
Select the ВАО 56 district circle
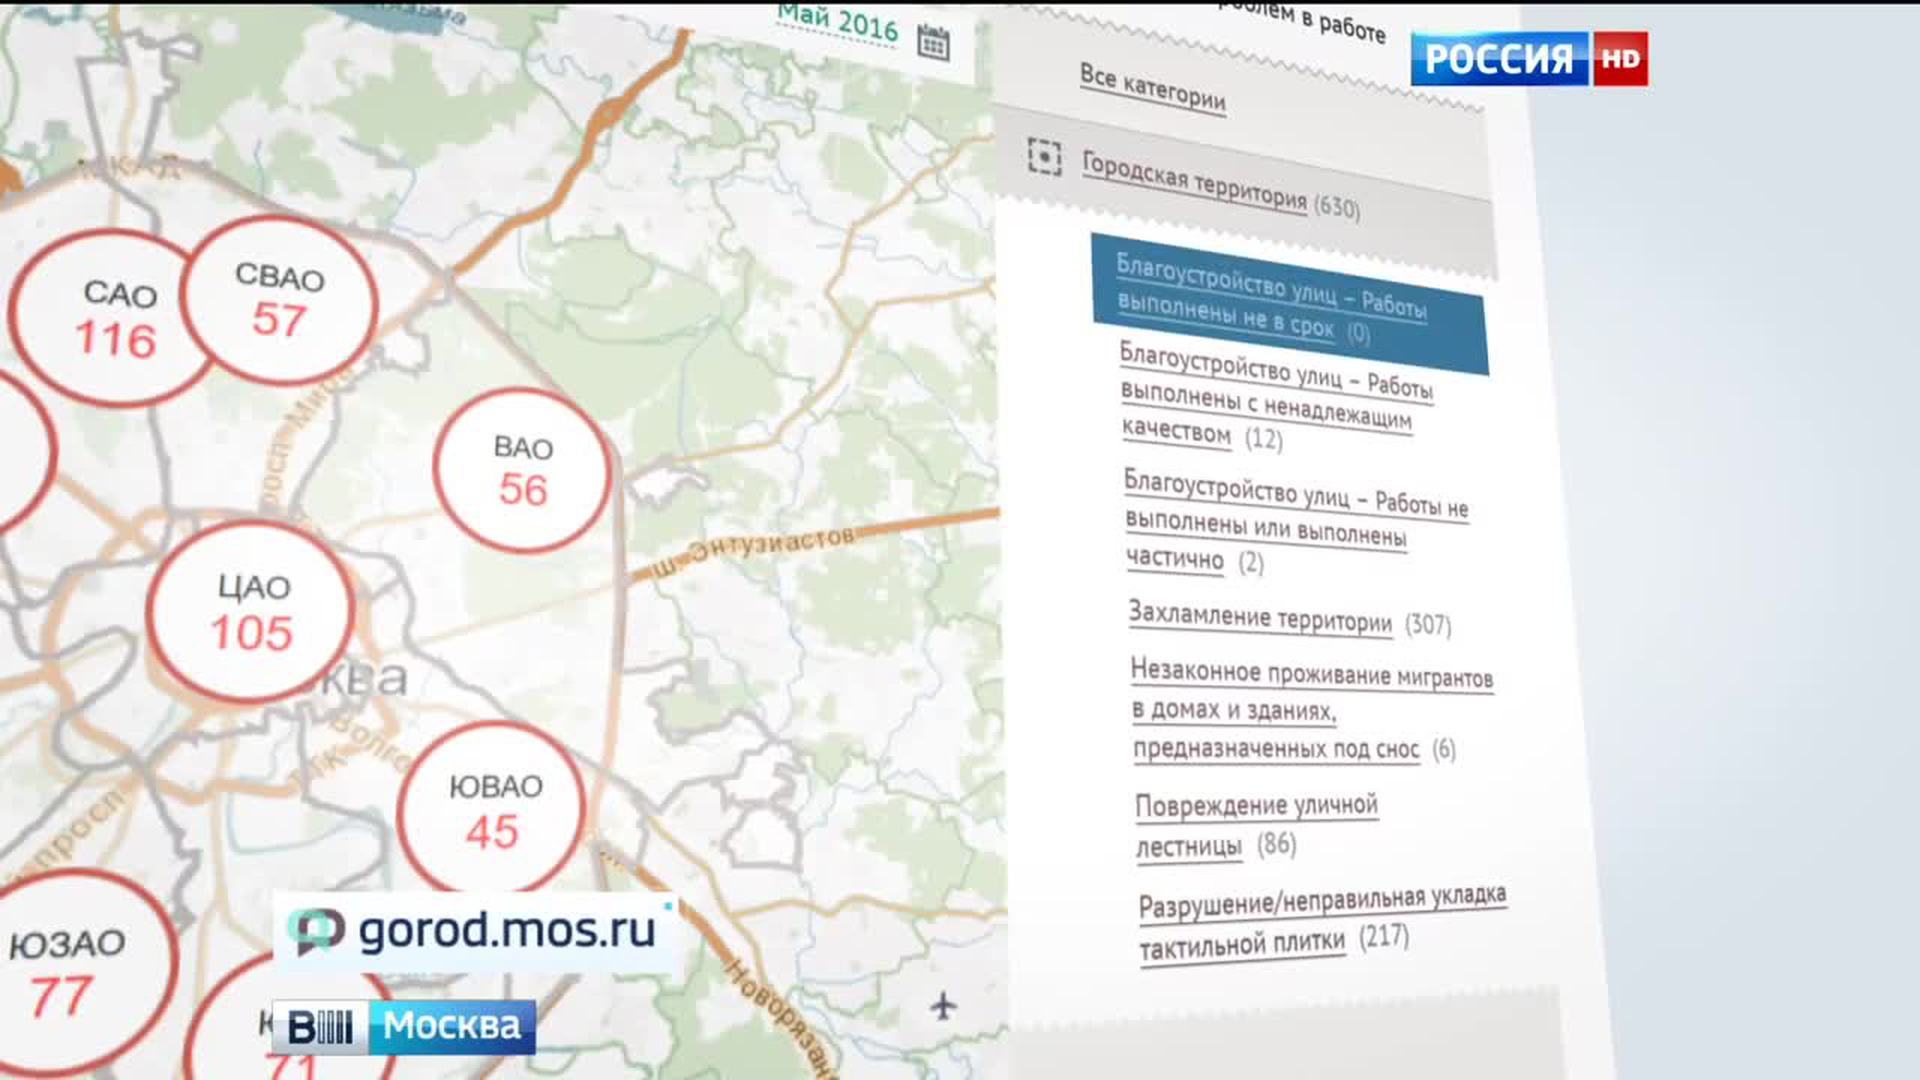point(522,470)
